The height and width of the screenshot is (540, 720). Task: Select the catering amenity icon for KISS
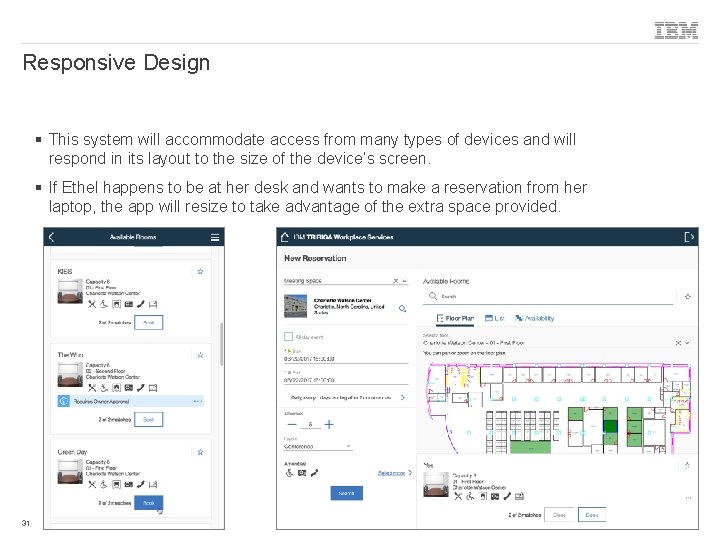(x=92, y=304)
